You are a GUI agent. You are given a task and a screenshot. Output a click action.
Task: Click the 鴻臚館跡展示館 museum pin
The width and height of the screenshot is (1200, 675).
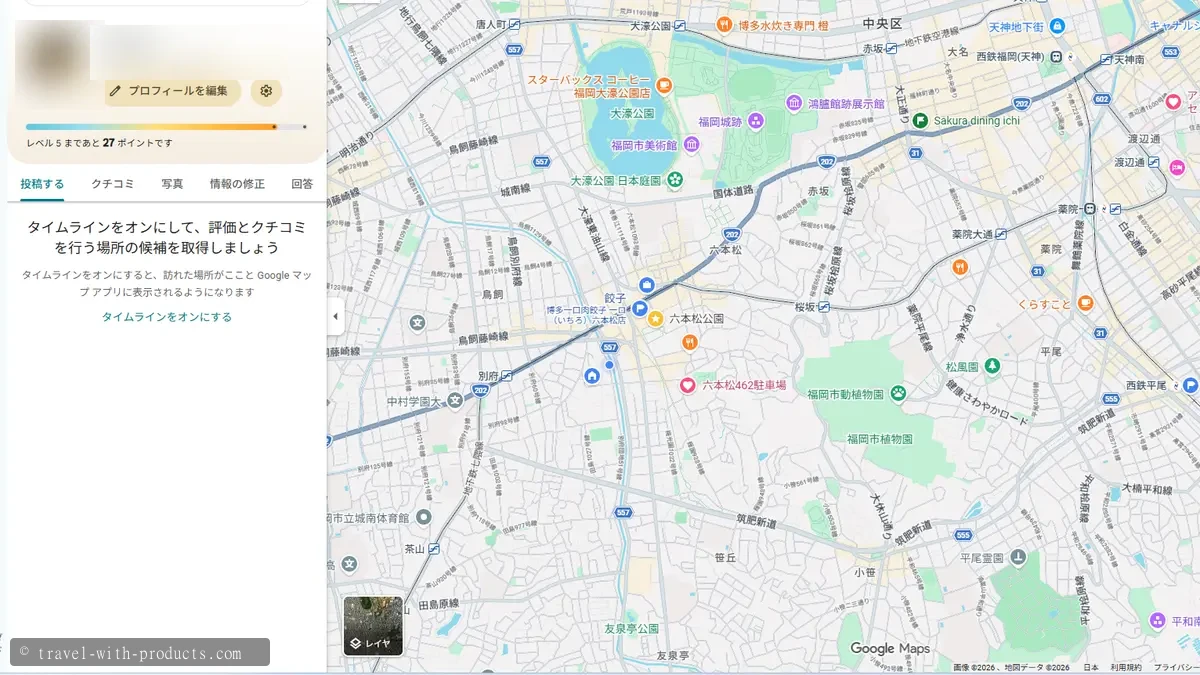coord(794,103)
